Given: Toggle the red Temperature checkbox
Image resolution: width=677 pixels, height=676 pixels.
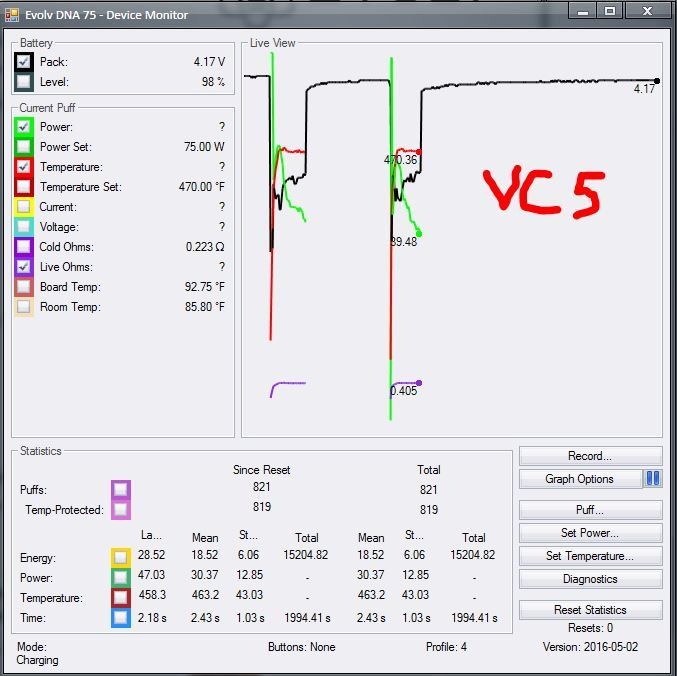Looking at the screenshot, I should 24,167.
